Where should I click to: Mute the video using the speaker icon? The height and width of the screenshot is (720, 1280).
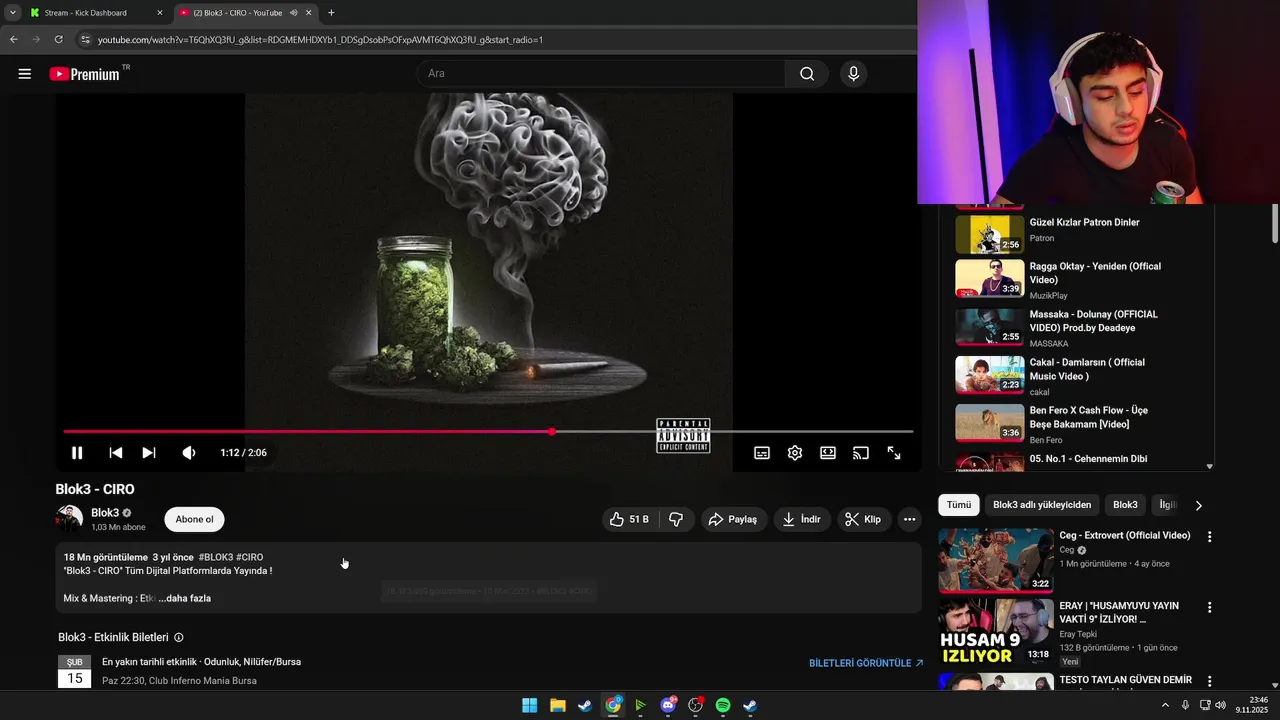[x=189, y=453]
